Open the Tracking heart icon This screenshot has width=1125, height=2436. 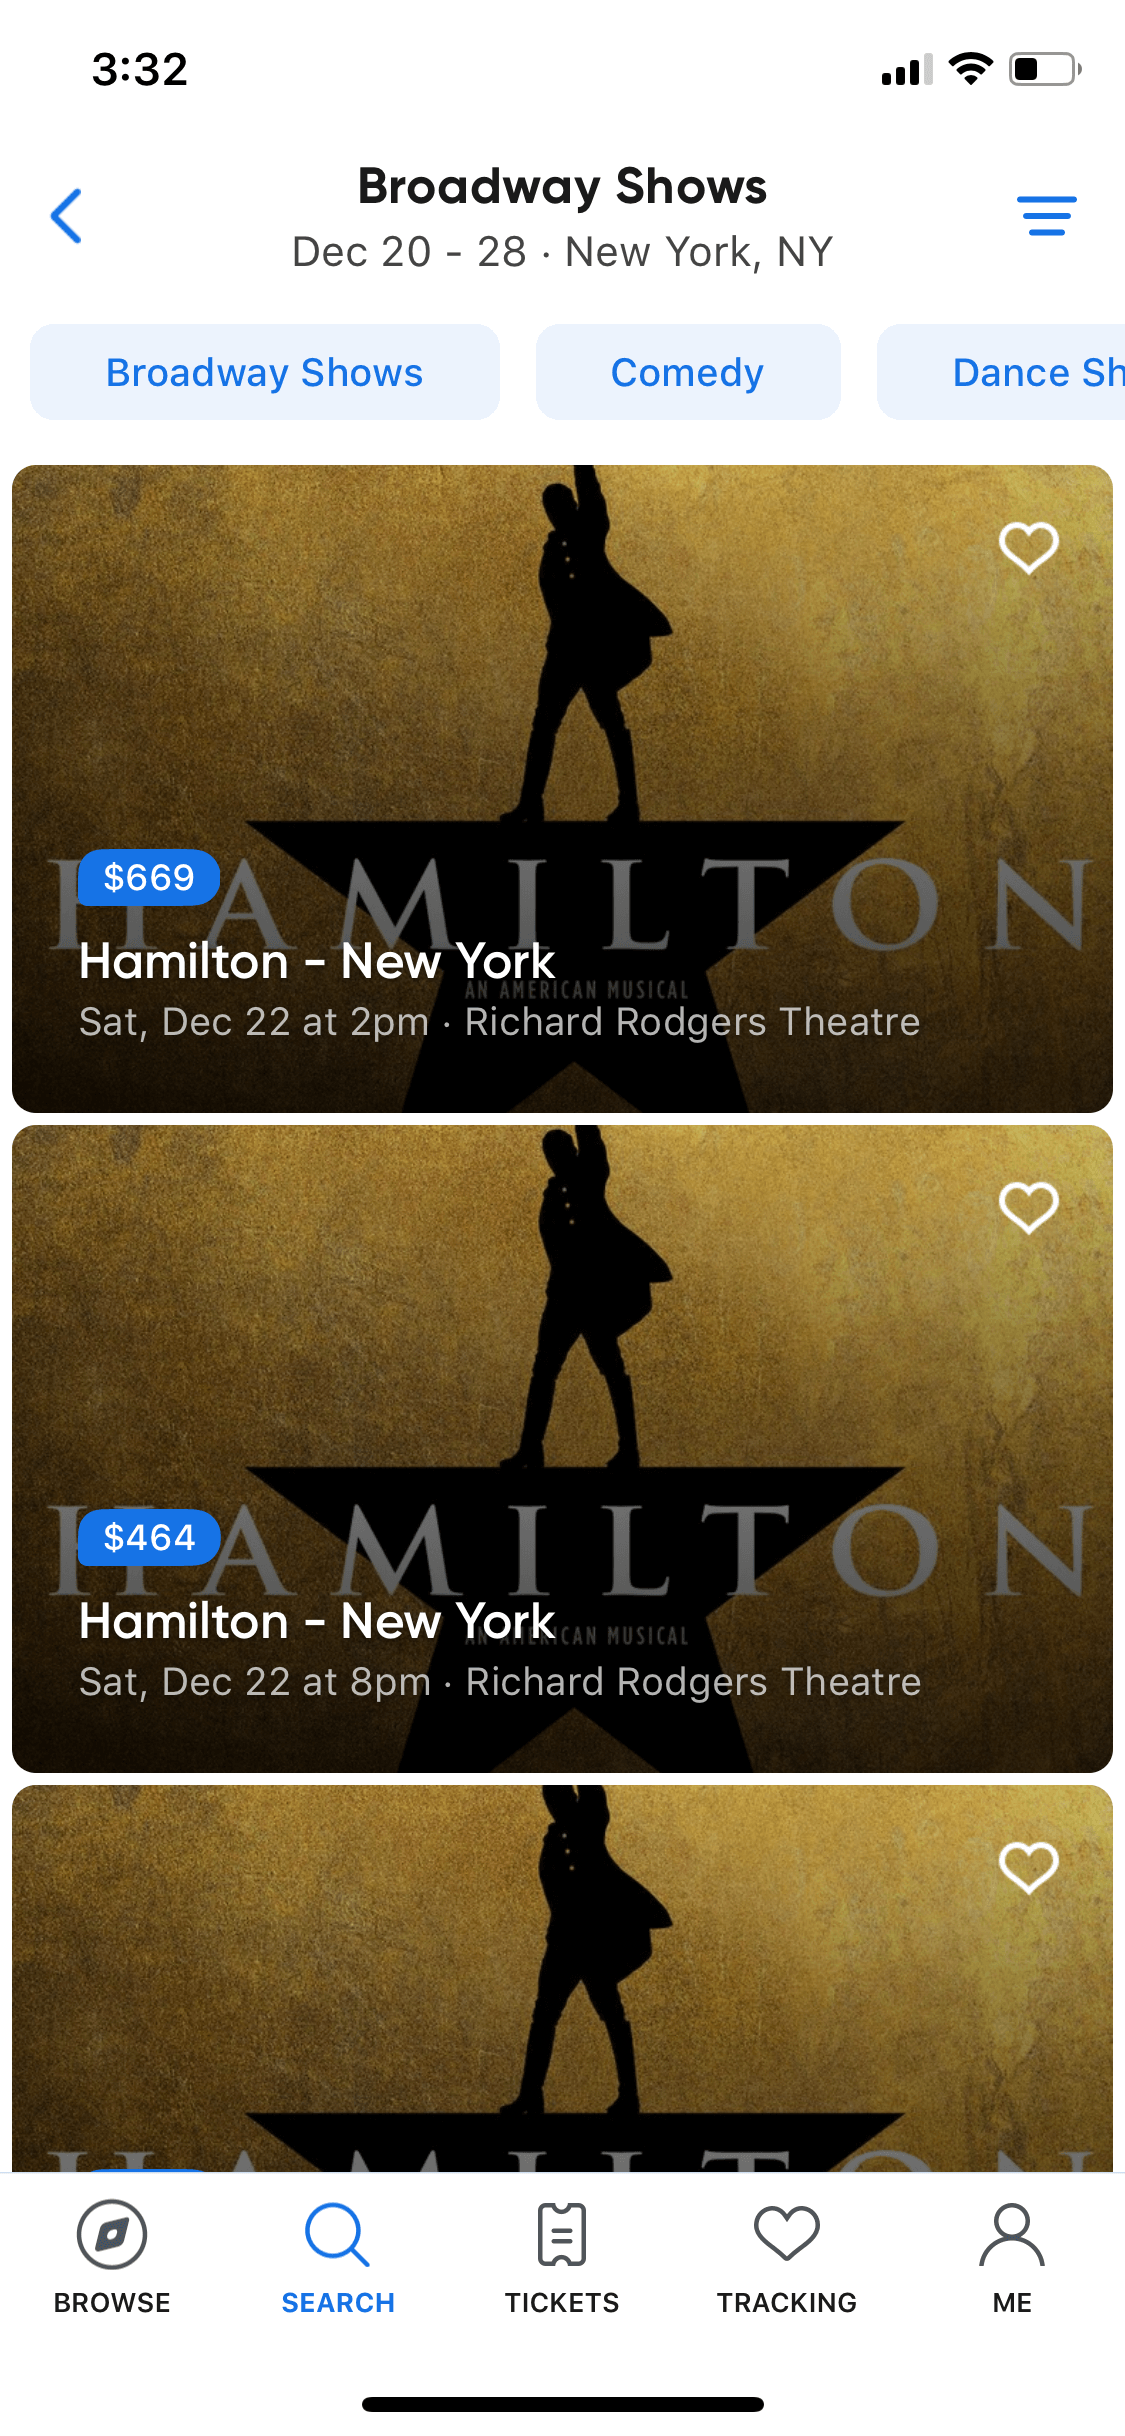pyautogui.click(x=787, y=2234)
